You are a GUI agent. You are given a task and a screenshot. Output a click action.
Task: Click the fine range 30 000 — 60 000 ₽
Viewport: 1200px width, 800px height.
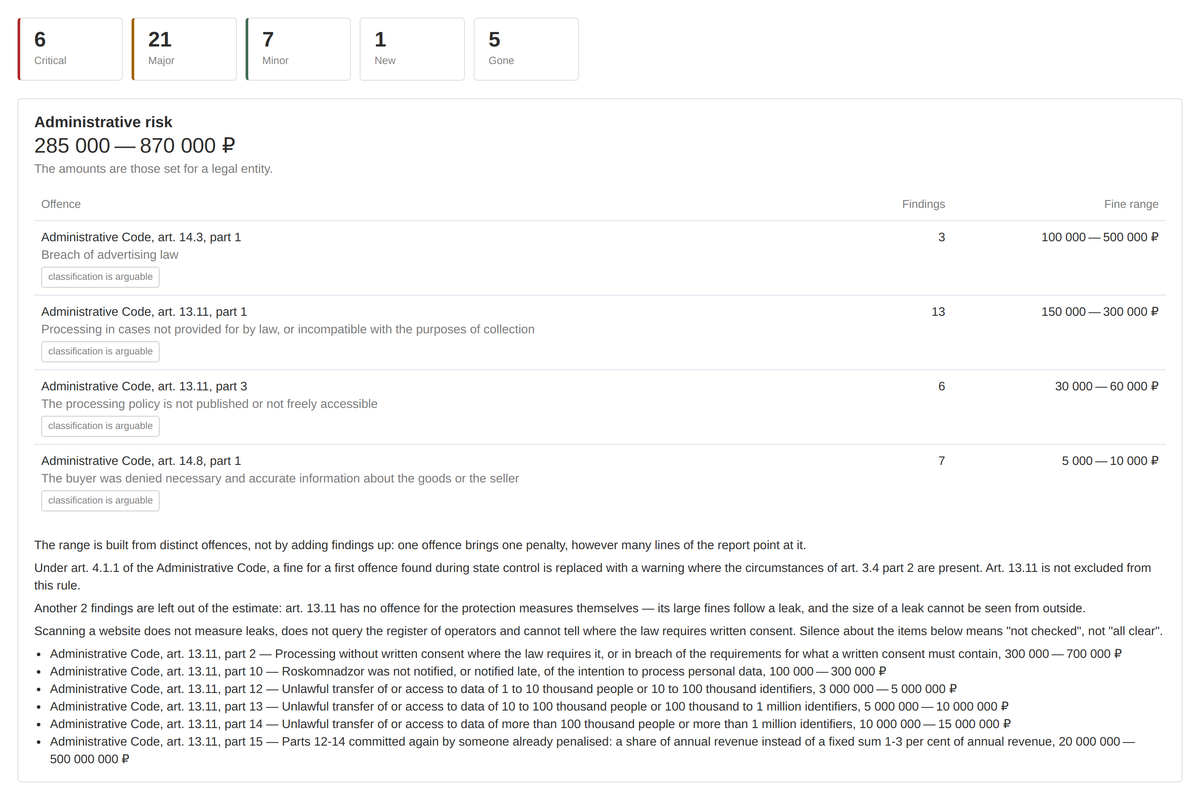(x=1107, y=386)
